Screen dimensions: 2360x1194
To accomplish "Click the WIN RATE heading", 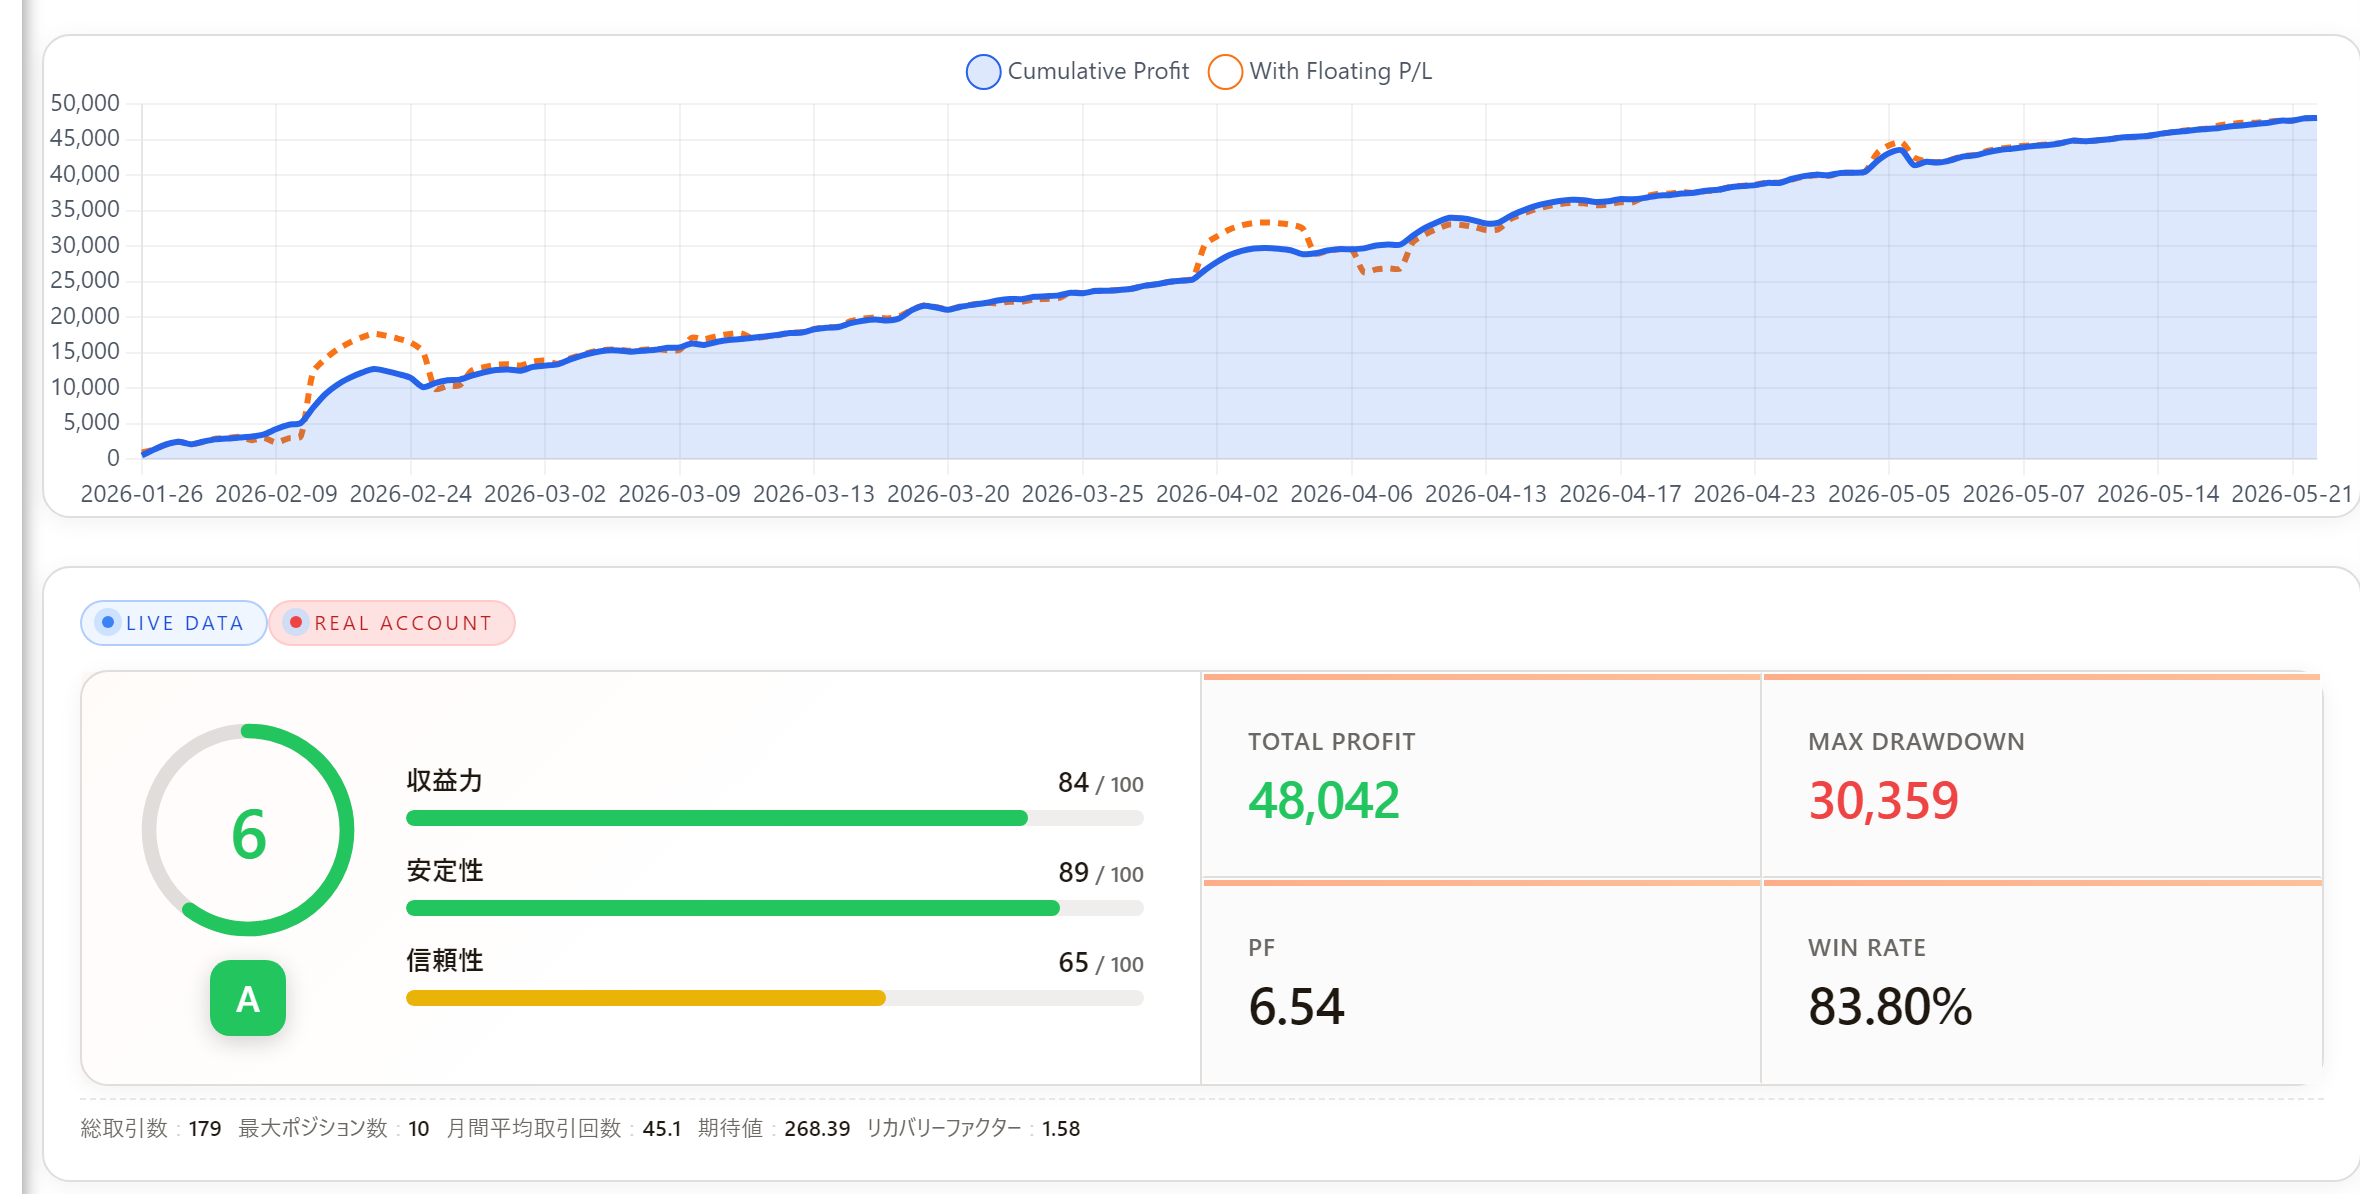I will pyautogui.click(x=1867, y=948).
